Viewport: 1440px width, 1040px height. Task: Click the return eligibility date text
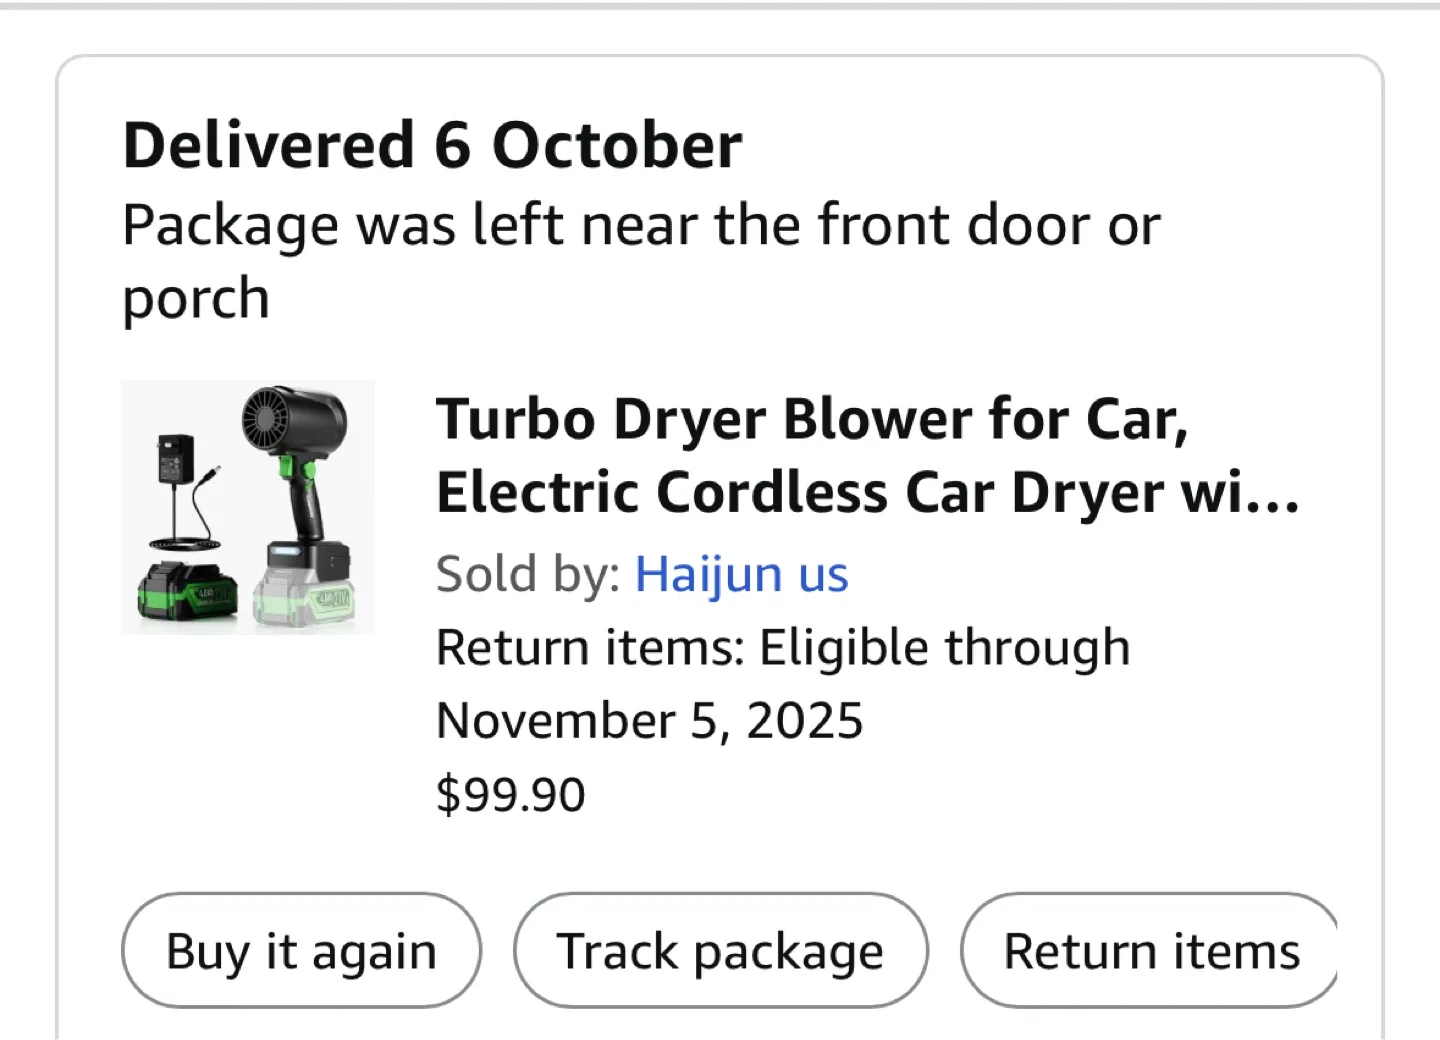point(649,719)
